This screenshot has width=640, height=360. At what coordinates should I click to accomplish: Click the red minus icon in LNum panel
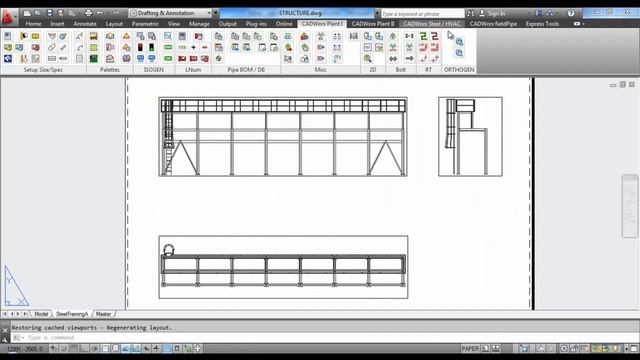click(204, 47)
